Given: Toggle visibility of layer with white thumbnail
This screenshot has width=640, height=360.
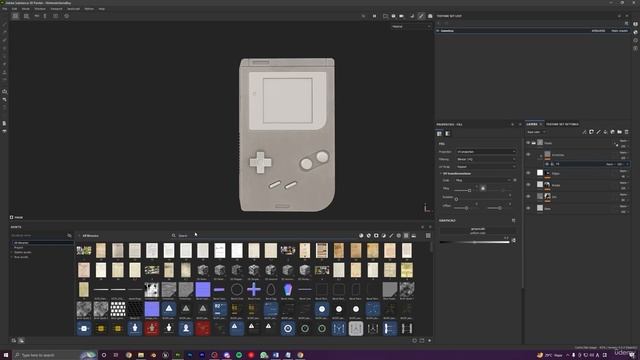Looking at the screenshot, I should coord(528,173).
